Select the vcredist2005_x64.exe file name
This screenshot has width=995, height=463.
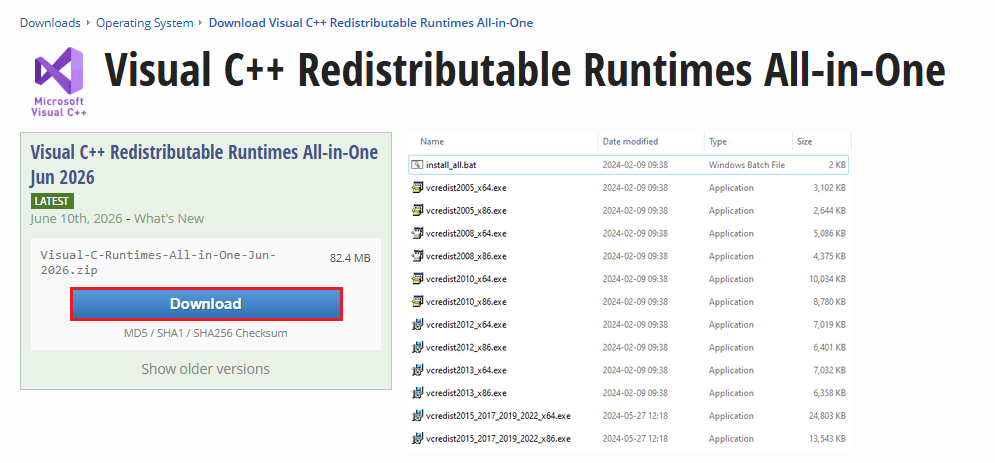(466, 188)
